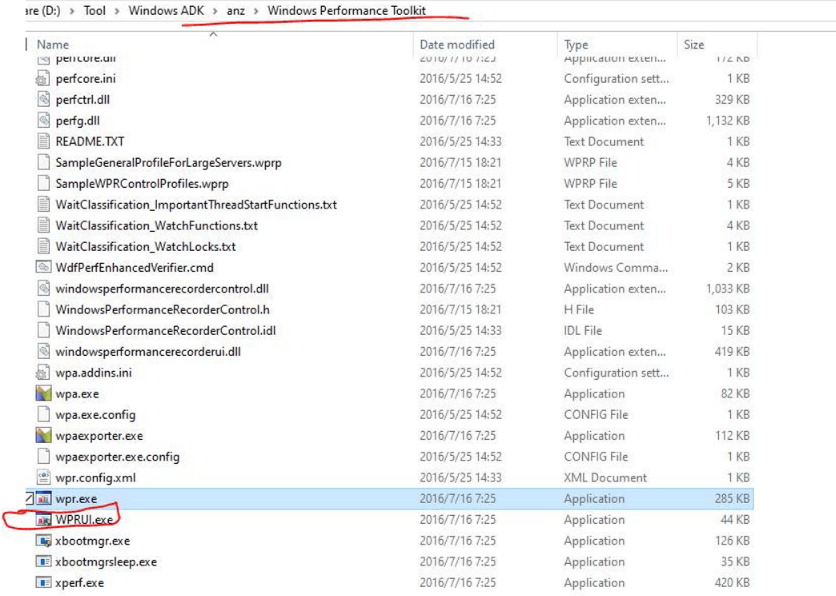Click the perfcore.ini file icon

click(x=43, y=79)
